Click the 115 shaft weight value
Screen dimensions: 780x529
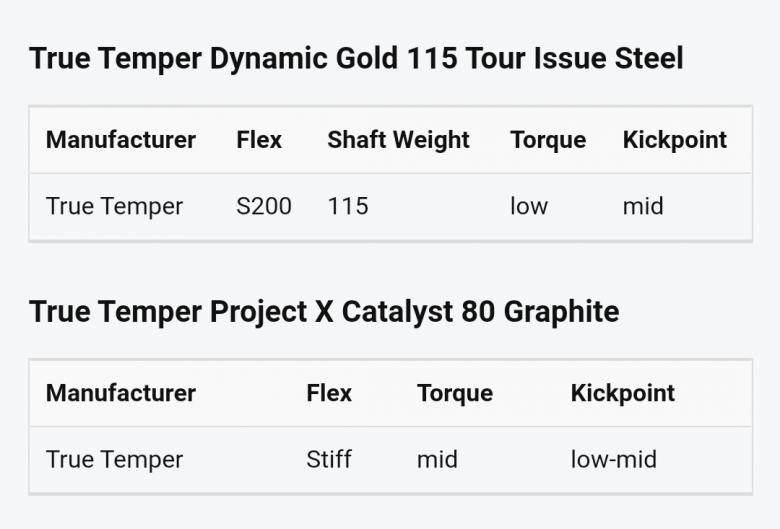point(348,206)
